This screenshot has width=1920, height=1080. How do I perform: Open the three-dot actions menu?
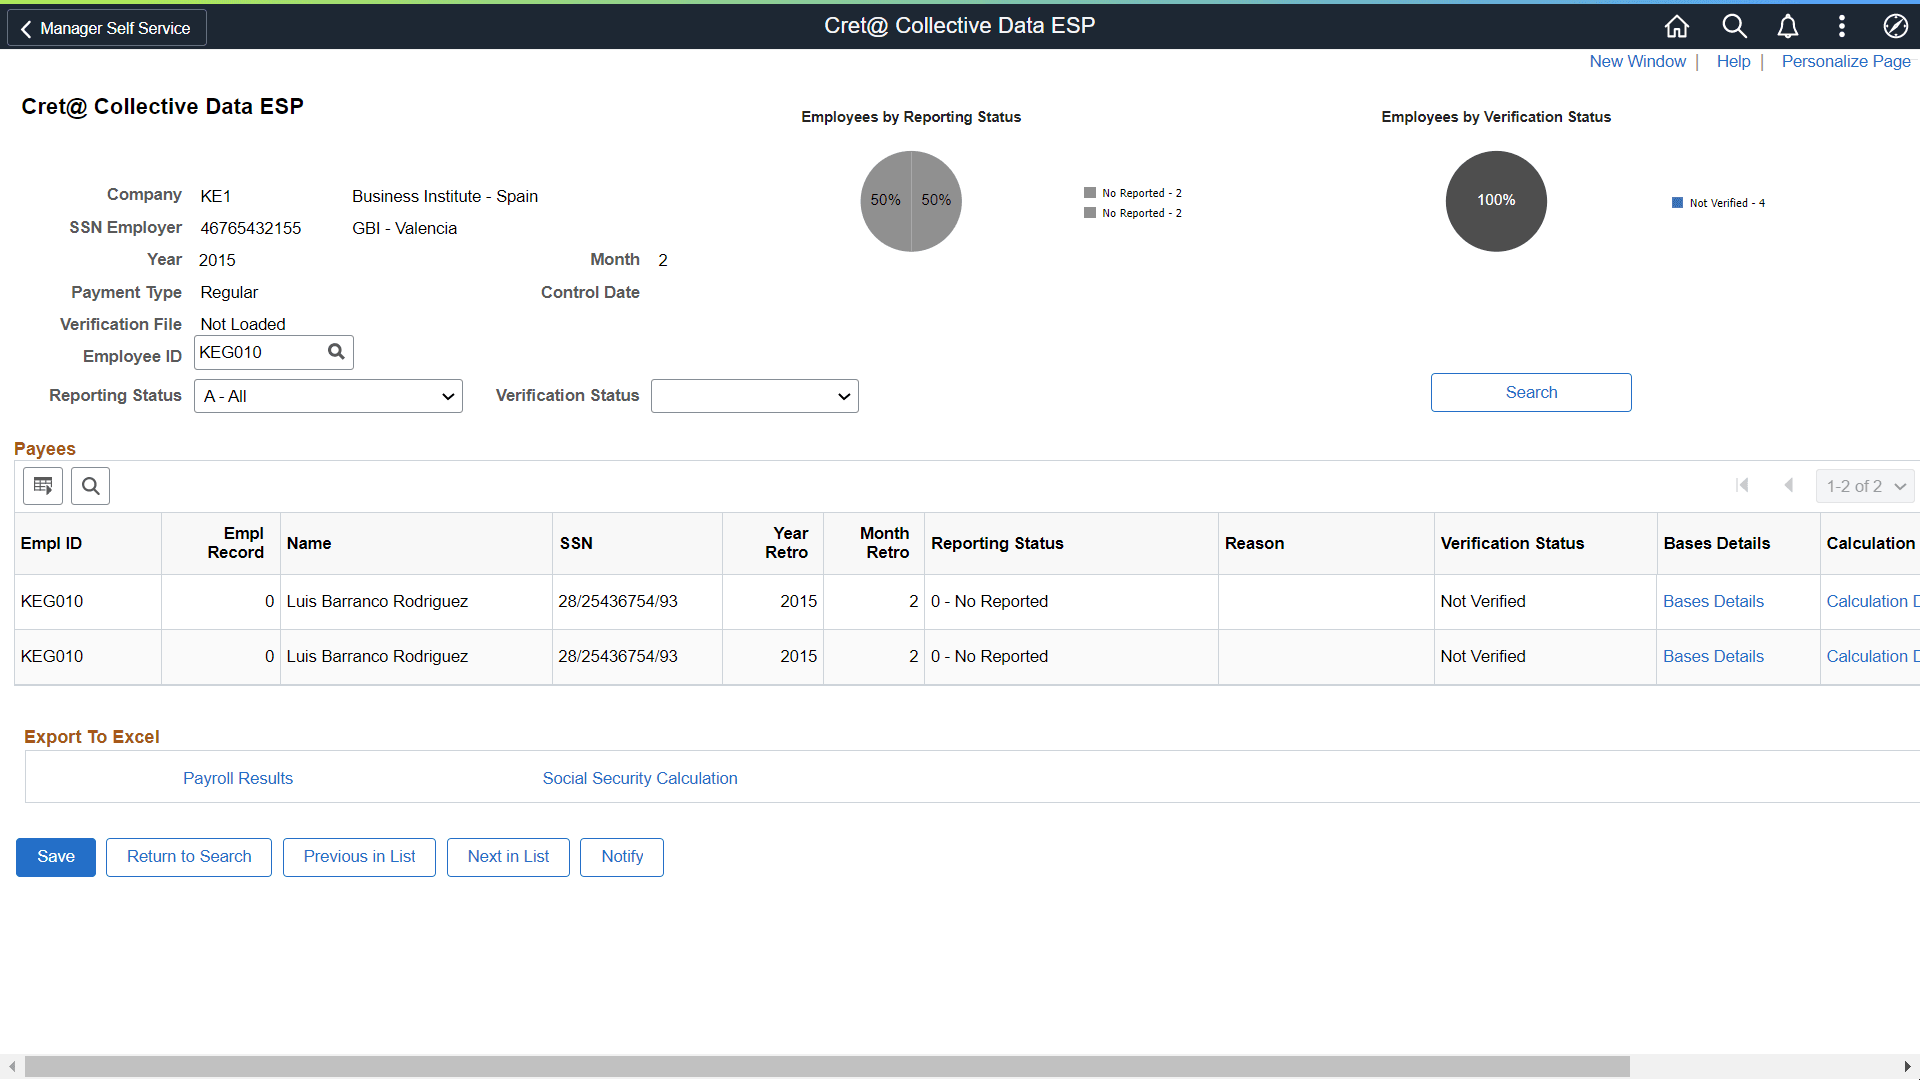[x=1842, y=26]
